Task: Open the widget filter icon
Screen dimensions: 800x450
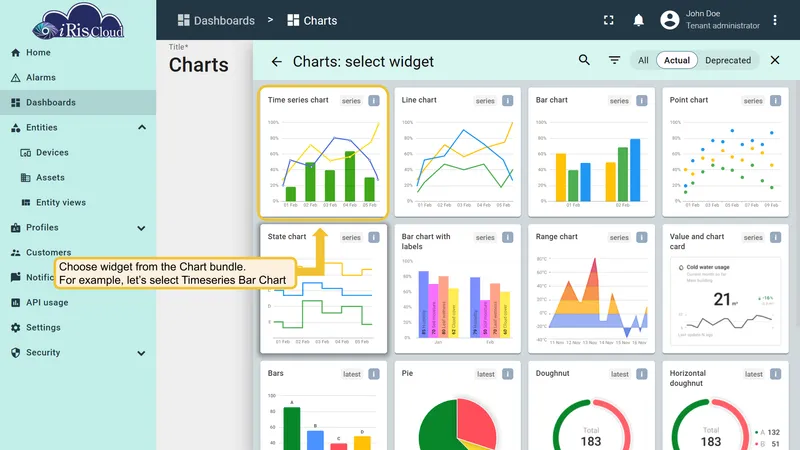Action: coord(614,60)
